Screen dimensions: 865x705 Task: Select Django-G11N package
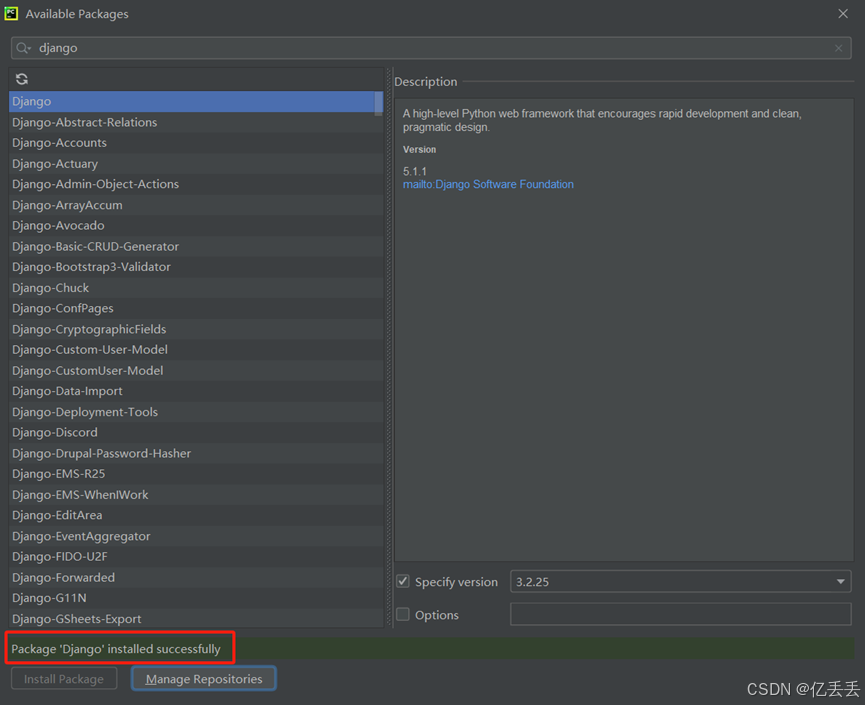pyautogui.click(x=196, y=598)
